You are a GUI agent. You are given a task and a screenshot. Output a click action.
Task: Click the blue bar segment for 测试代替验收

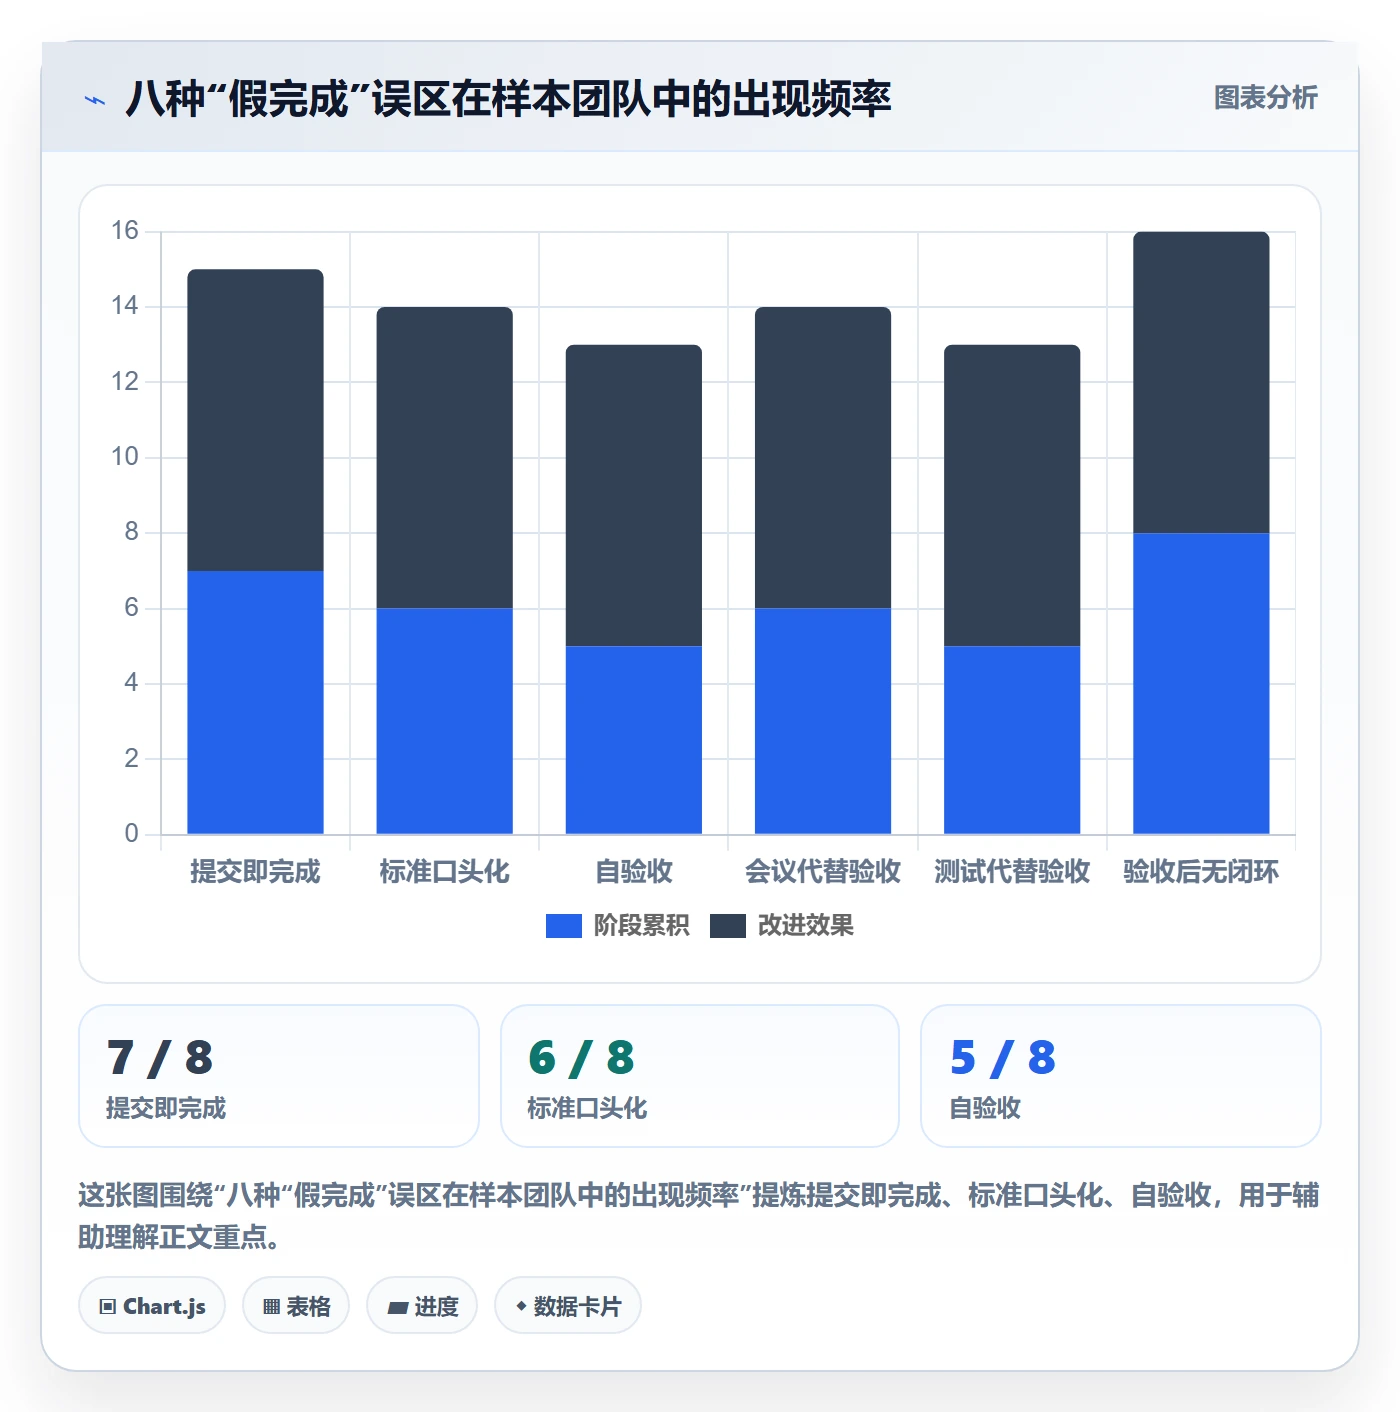pyautogui.click(x=1012, y=740)
